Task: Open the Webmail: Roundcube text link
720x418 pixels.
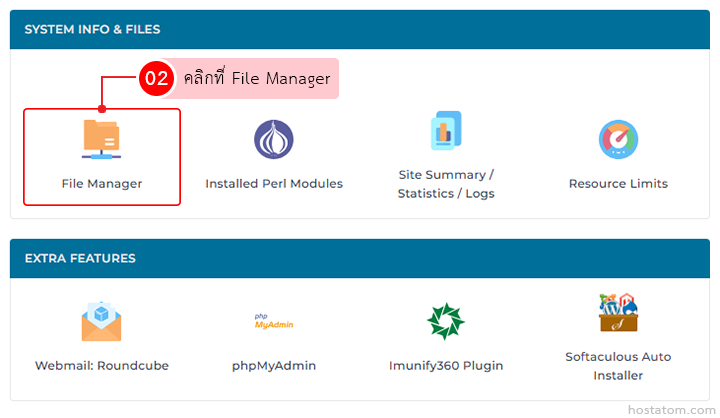Action: 101,366
